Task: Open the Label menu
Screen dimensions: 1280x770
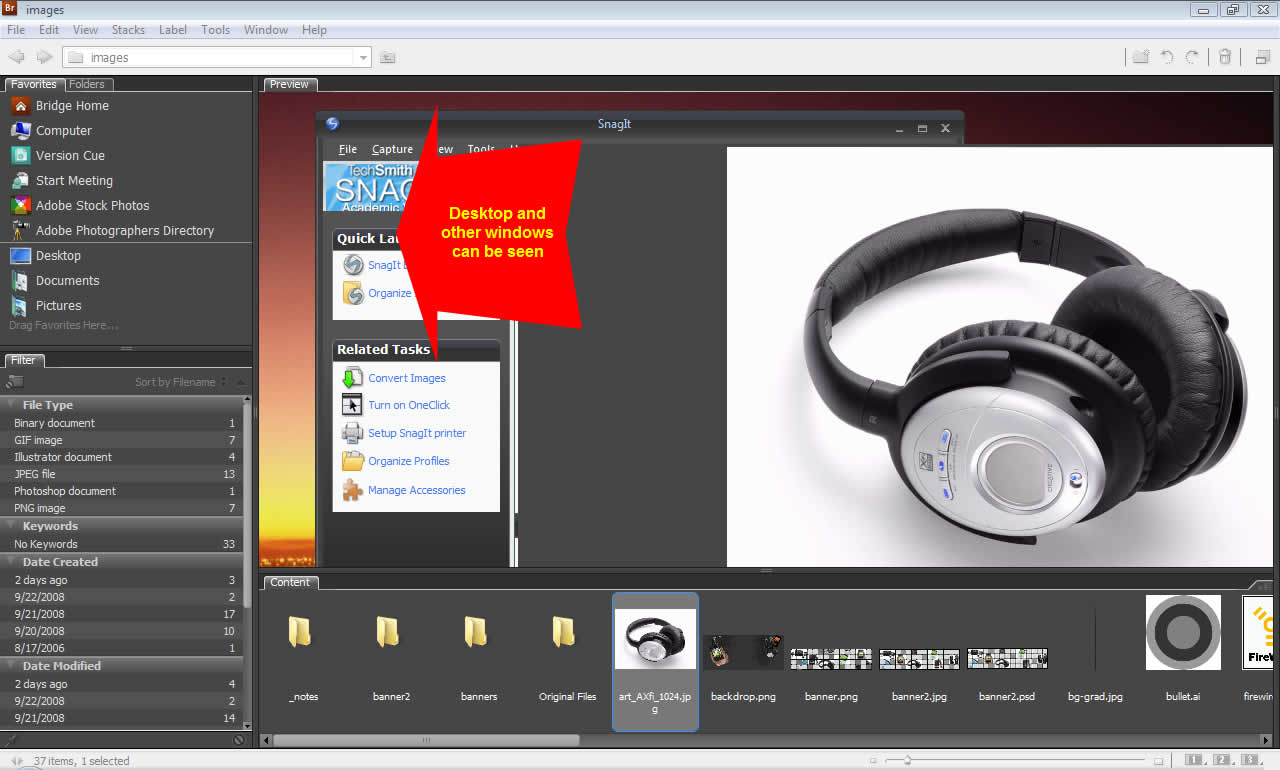Action: click(173, 30)
